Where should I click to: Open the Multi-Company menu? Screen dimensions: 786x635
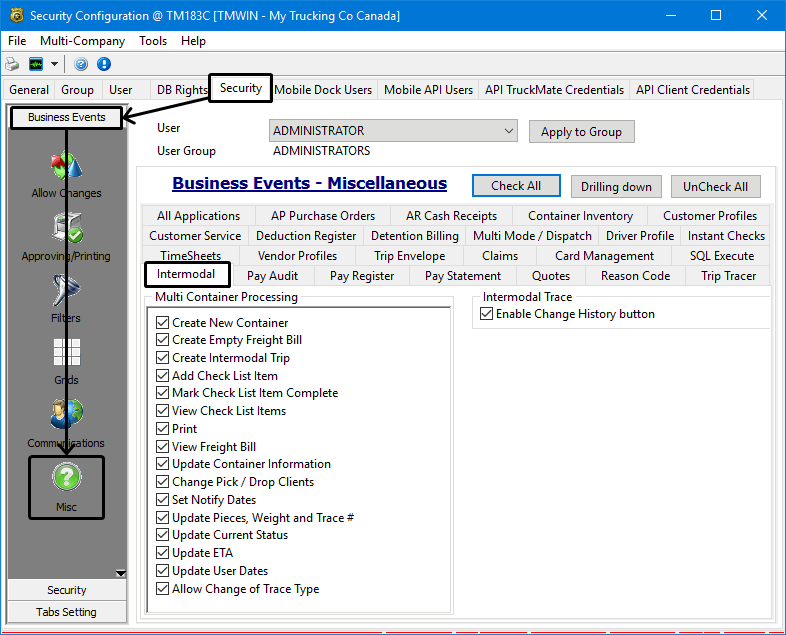click(x=82, y=41)
